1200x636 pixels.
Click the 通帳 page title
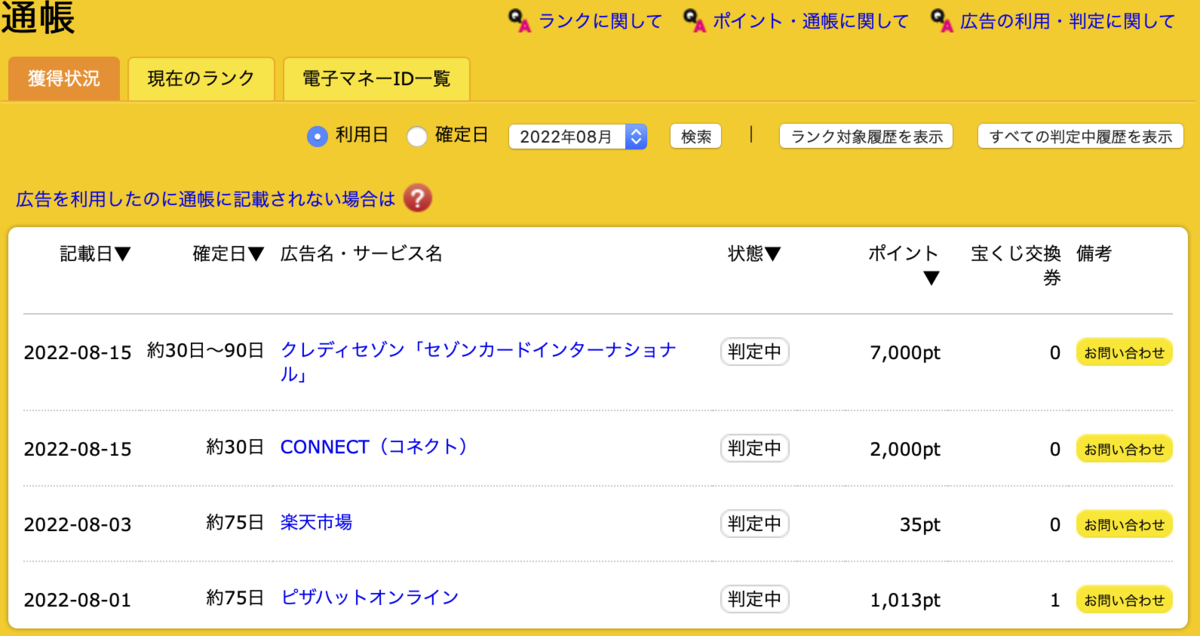[38, 20]
